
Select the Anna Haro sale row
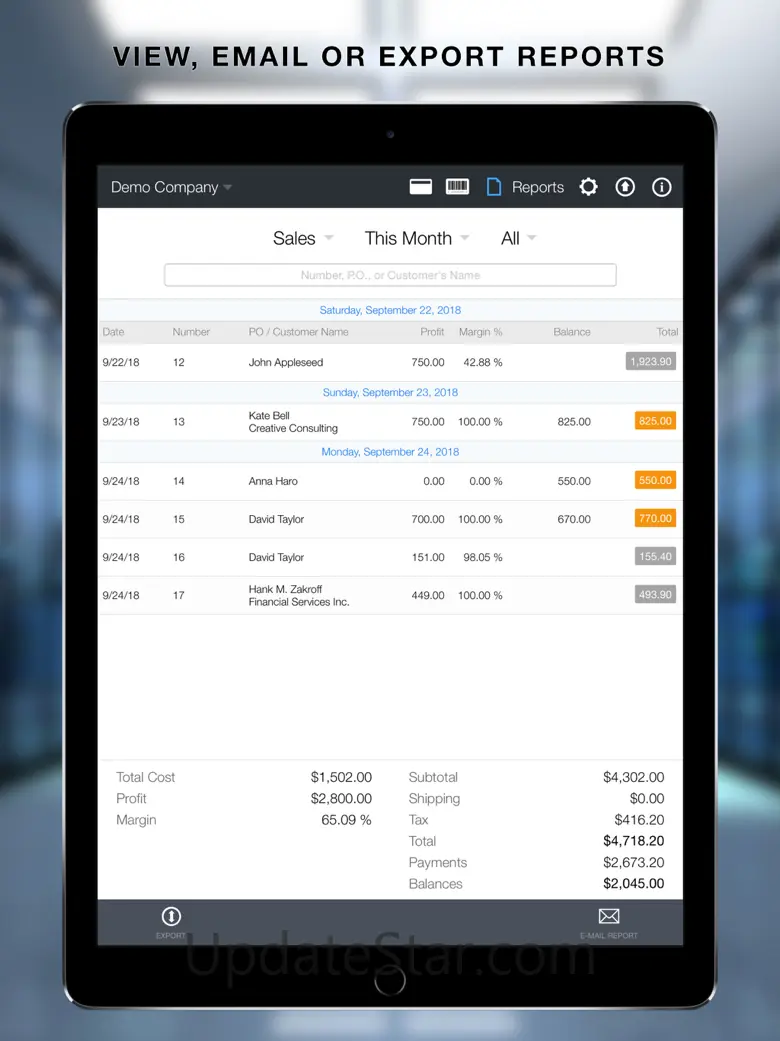(x=390, y=481)
